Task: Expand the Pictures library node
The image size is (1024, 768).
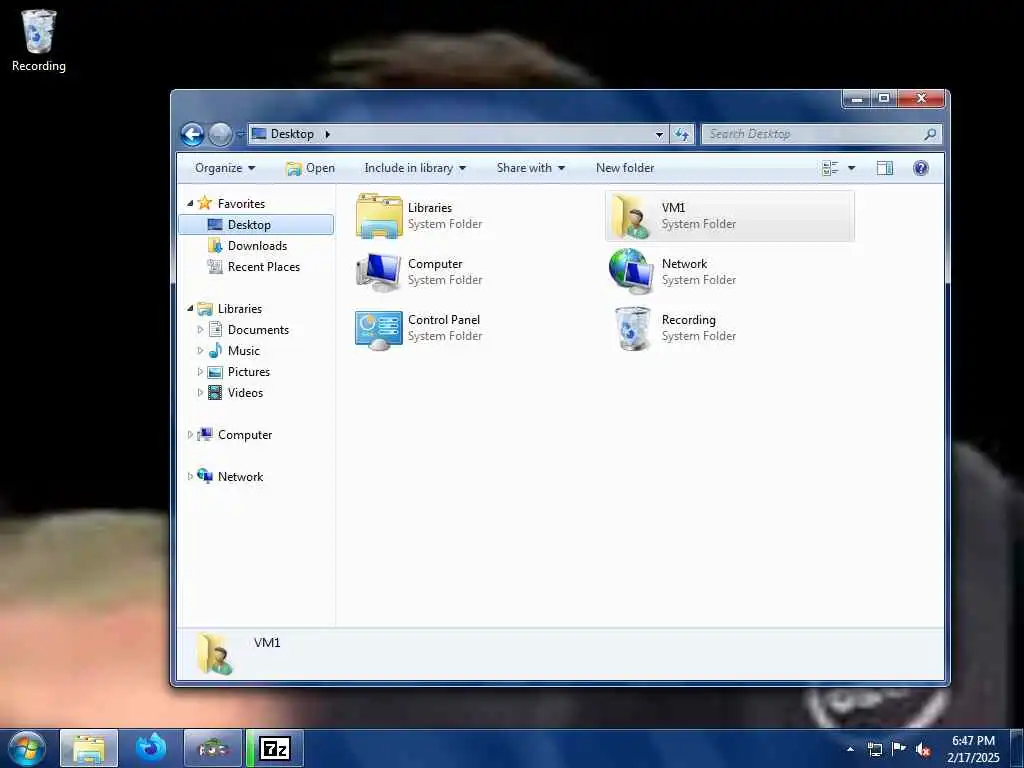Action: point(200,372)
